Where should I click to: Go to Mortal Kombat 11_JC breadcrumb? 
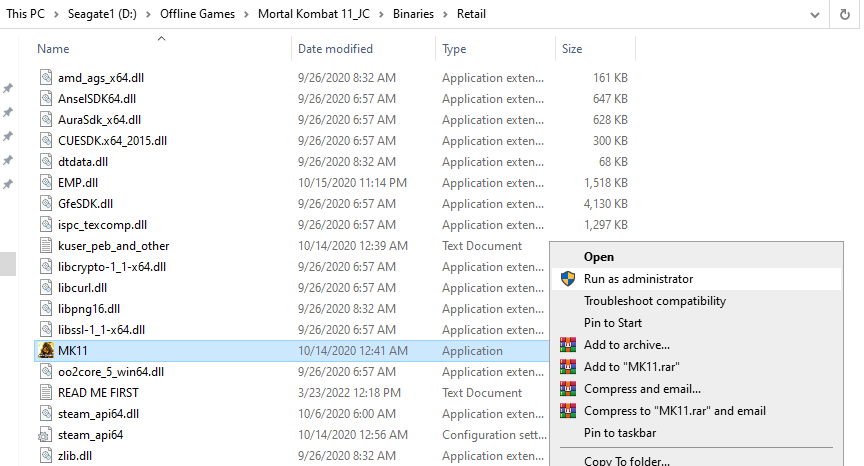[314, 14]
